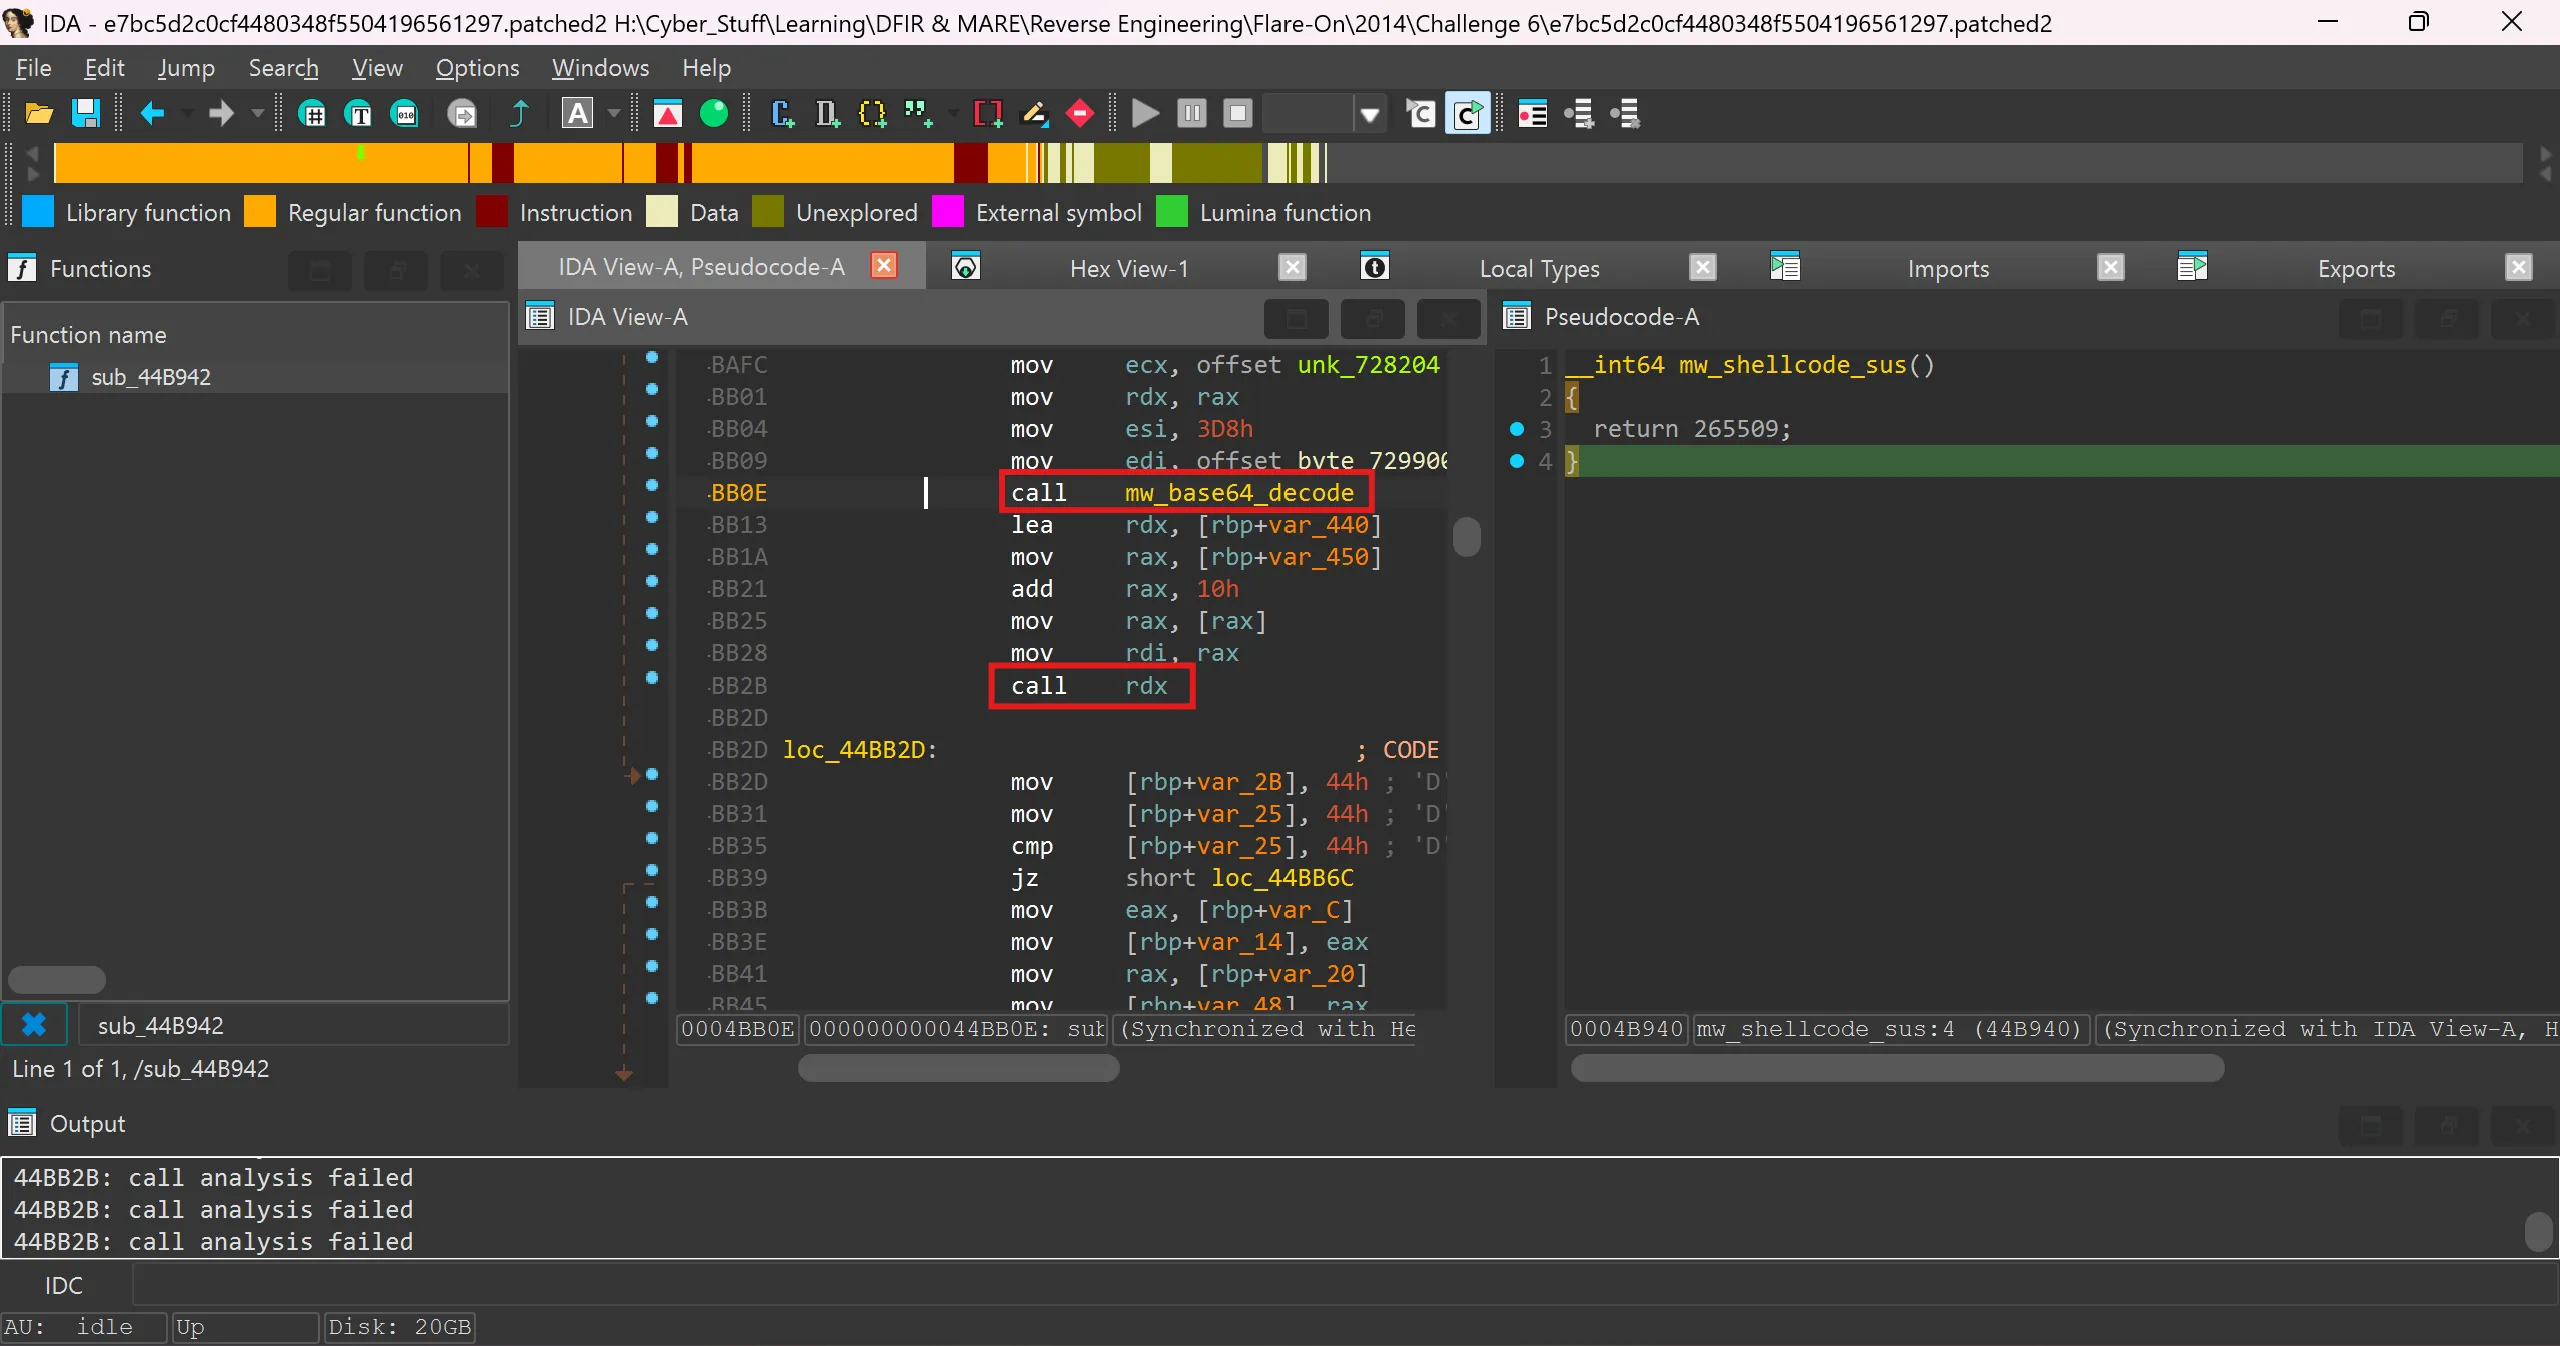Click the red breakpoint diamond icon

click(x=1080, y=114)
